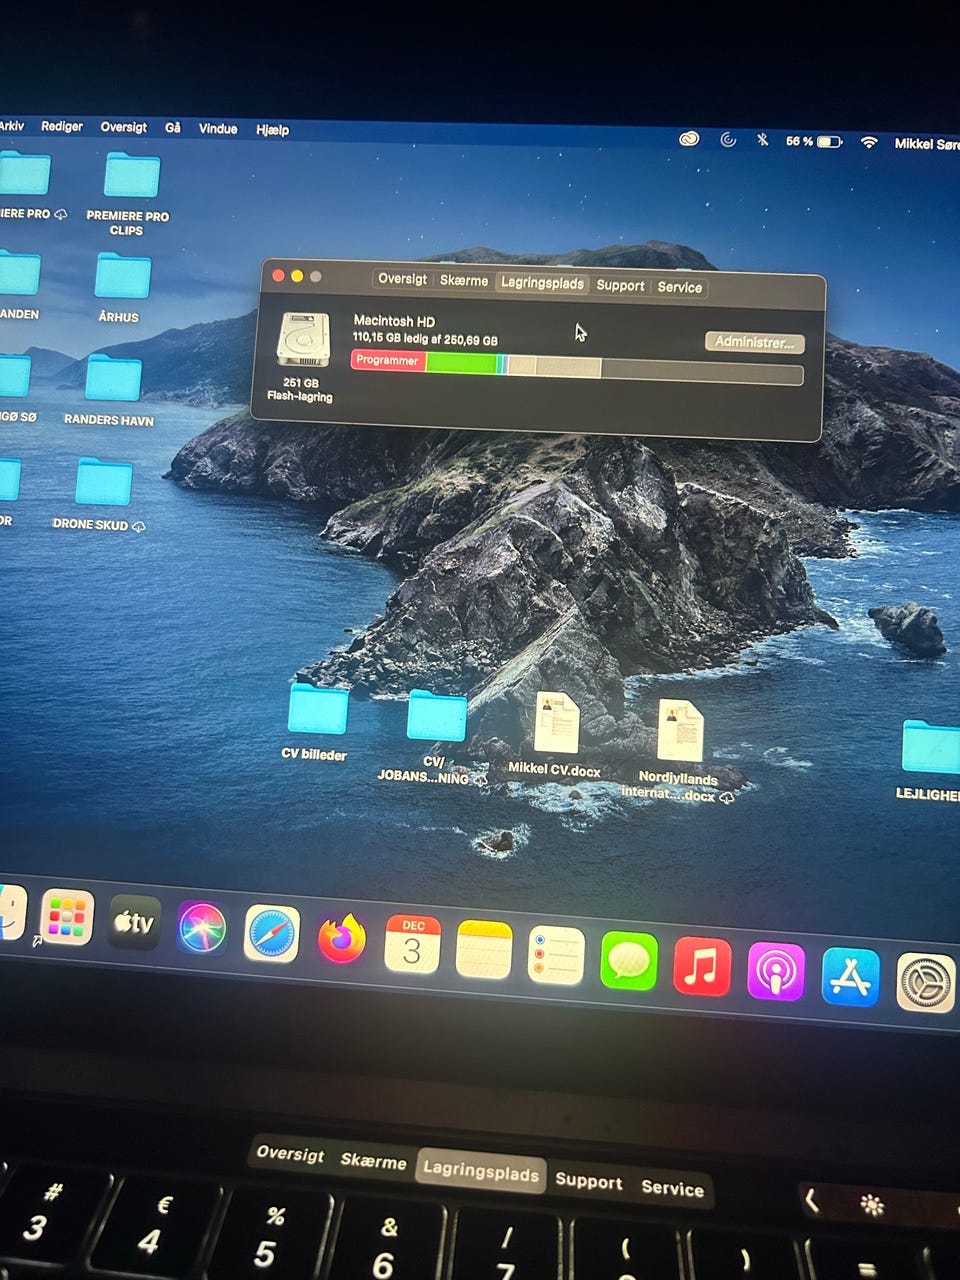Click the battery 56 % indicator

813,142
